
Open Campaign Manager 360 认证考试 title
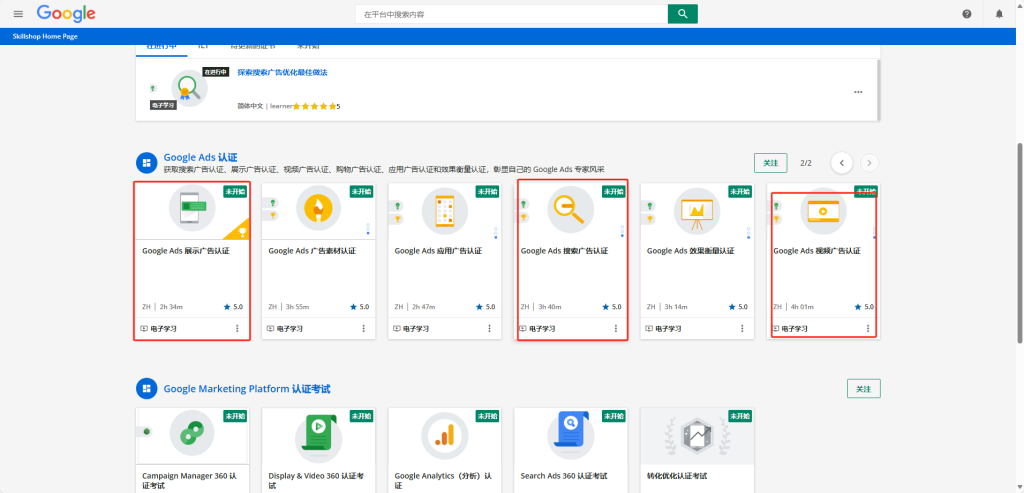point(189,481)
